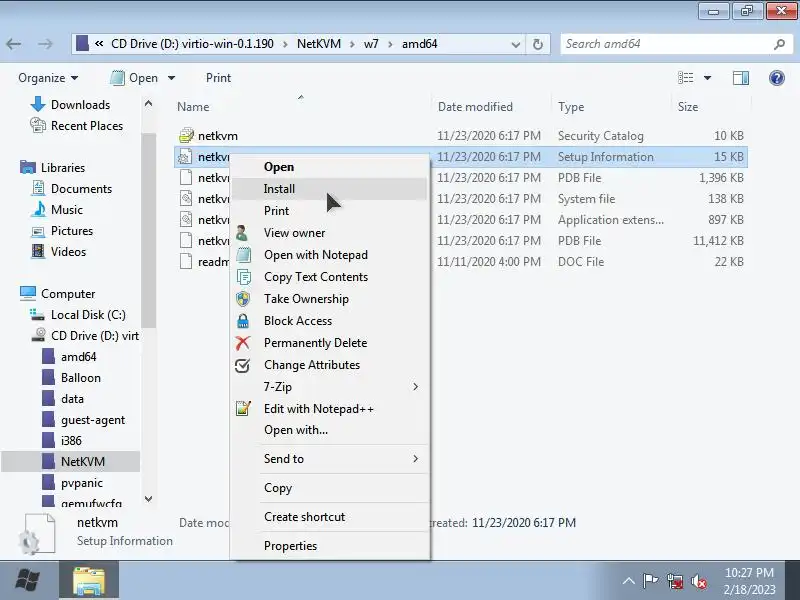800x600 pixels.
Task: Click the Local Disk (C:) drive icon
Action: (37, 315)
